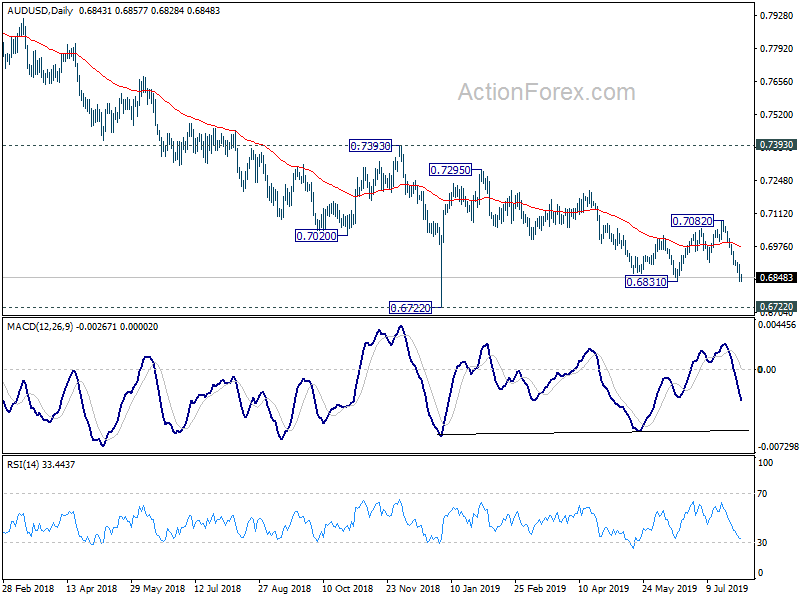Screen dimensions: 800x600
Task: Click the 0.76560 price axis value
Action: (x=777, y=82)
